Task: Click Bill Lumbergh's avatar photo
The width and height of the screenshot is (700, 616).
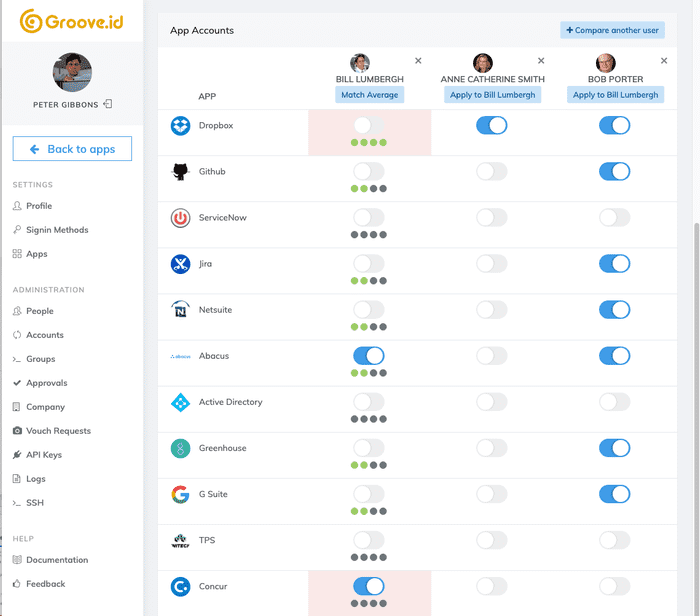Action: [x=360, y=63]
